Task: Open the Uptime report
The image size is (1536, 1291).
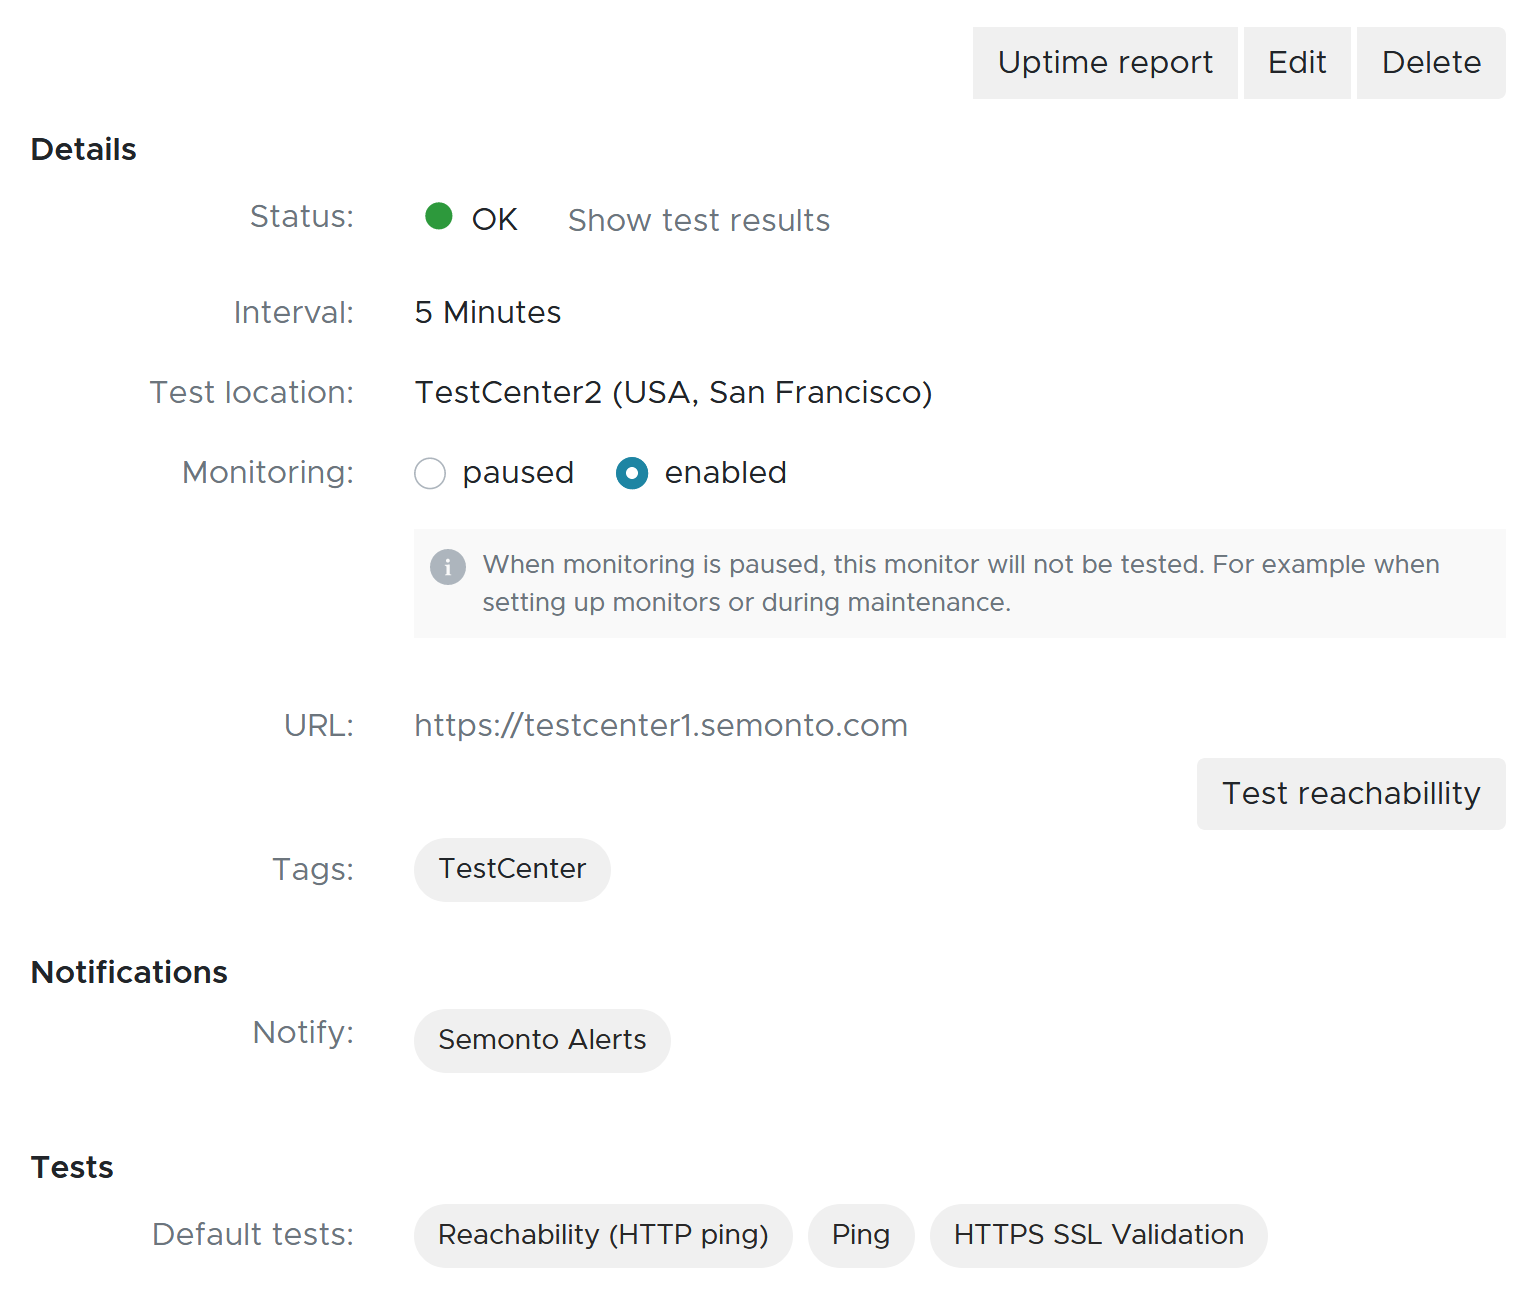Action: click(x=1105, y=63)
